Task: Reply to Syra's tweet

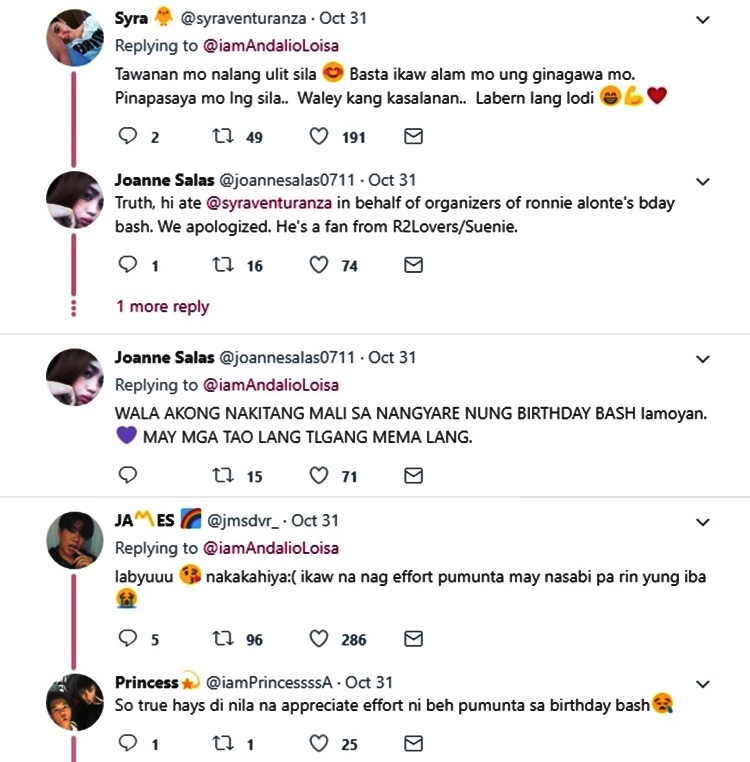Action: (x=127, y=136)
